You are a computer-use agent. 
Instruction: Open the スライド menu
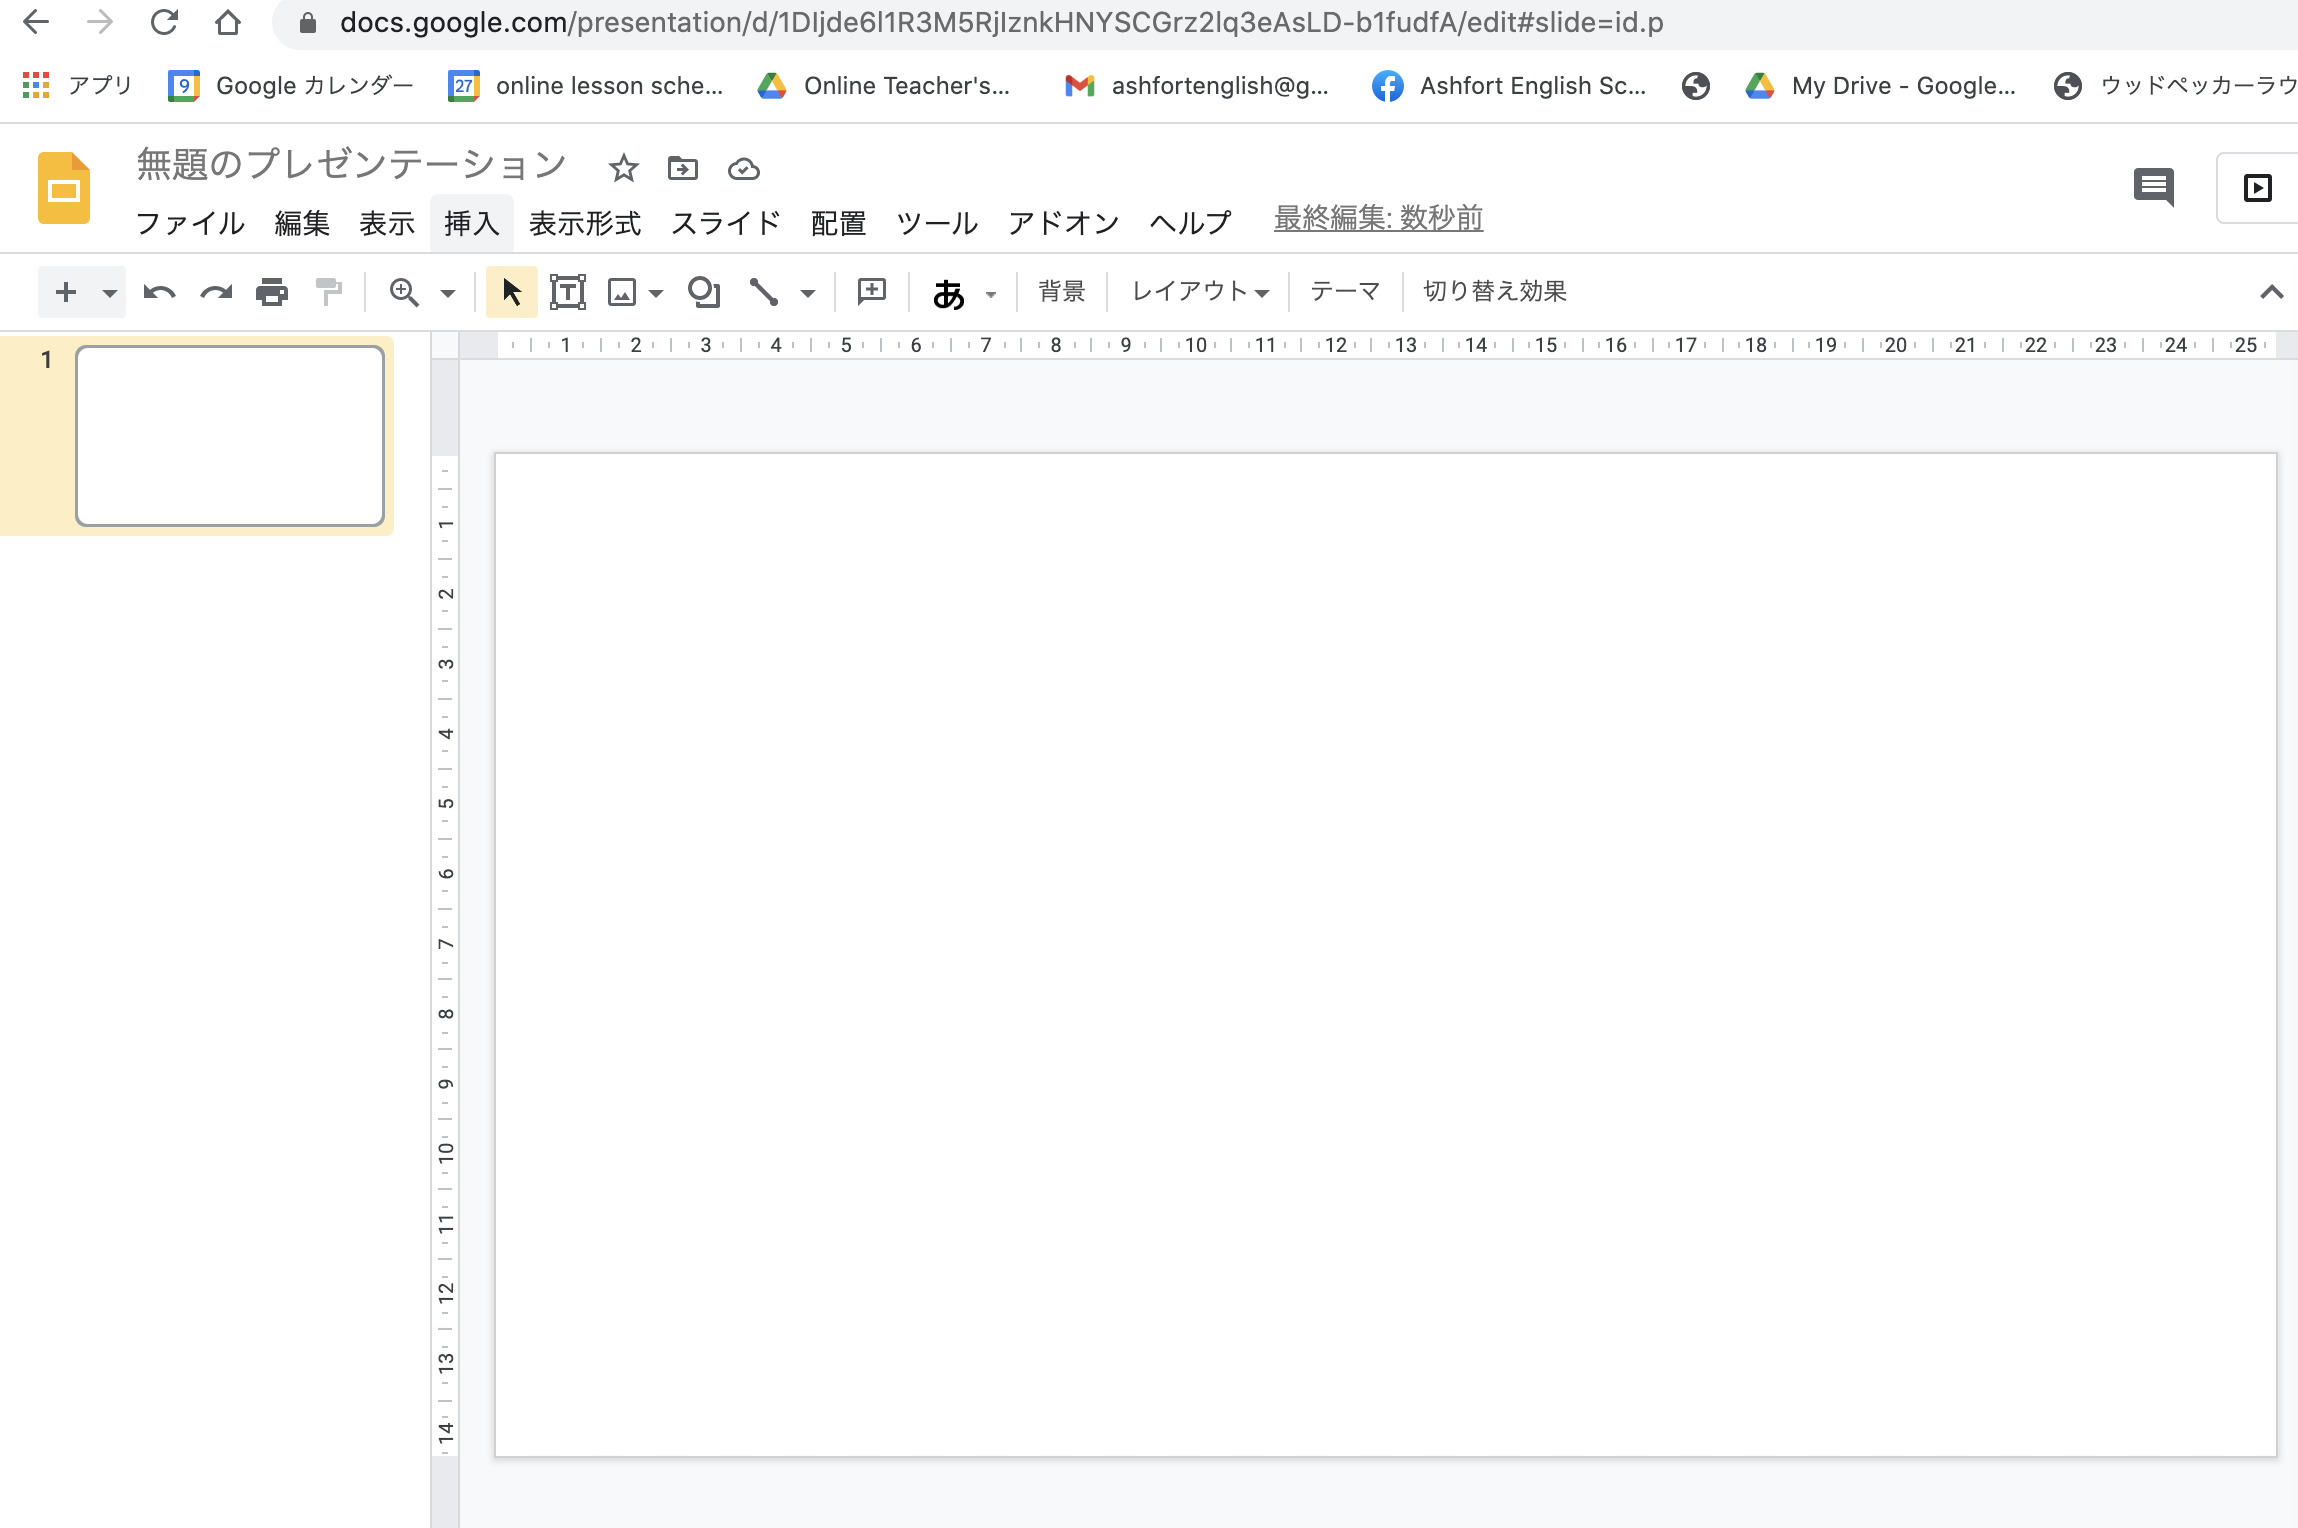tap(726, 223)
